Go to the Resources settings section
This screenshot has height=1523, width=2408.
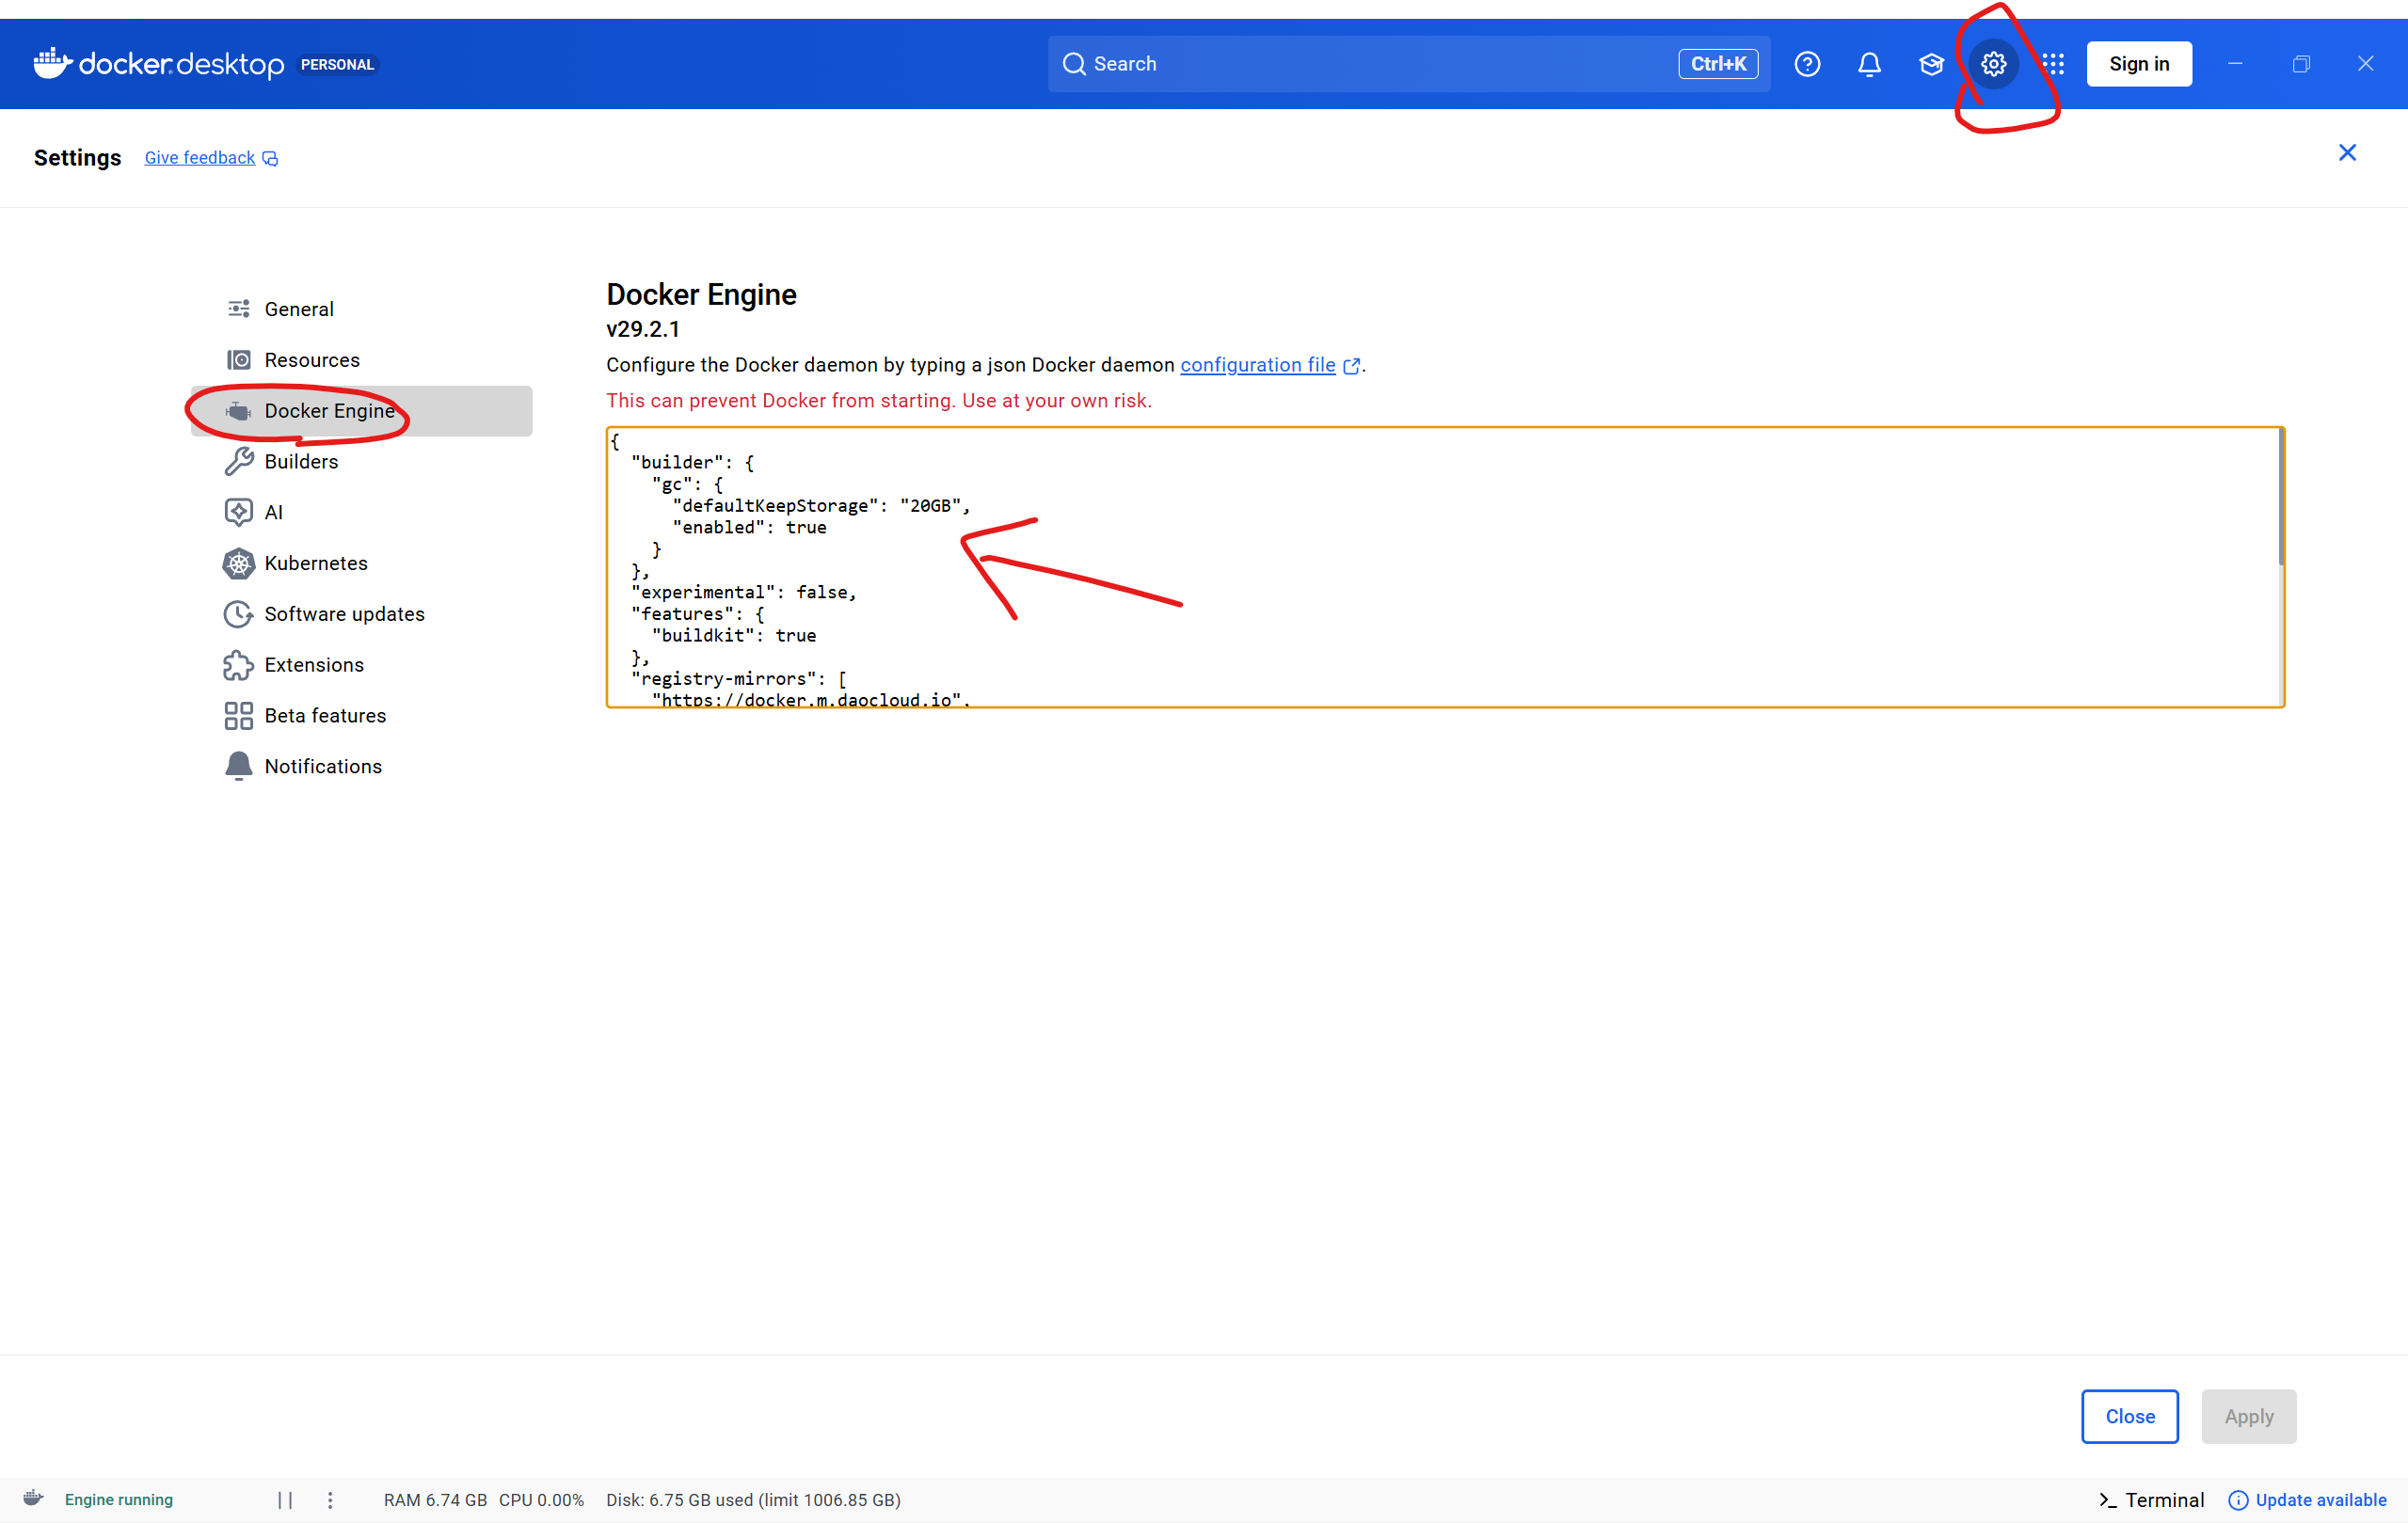click(x=311, y=360)
